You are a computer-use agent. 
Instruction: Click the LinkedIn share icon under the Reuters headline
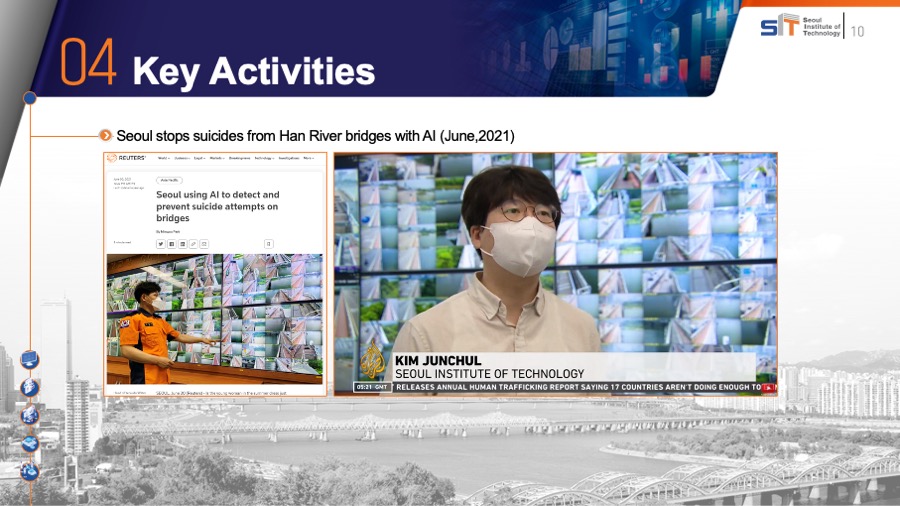point(183,244)
